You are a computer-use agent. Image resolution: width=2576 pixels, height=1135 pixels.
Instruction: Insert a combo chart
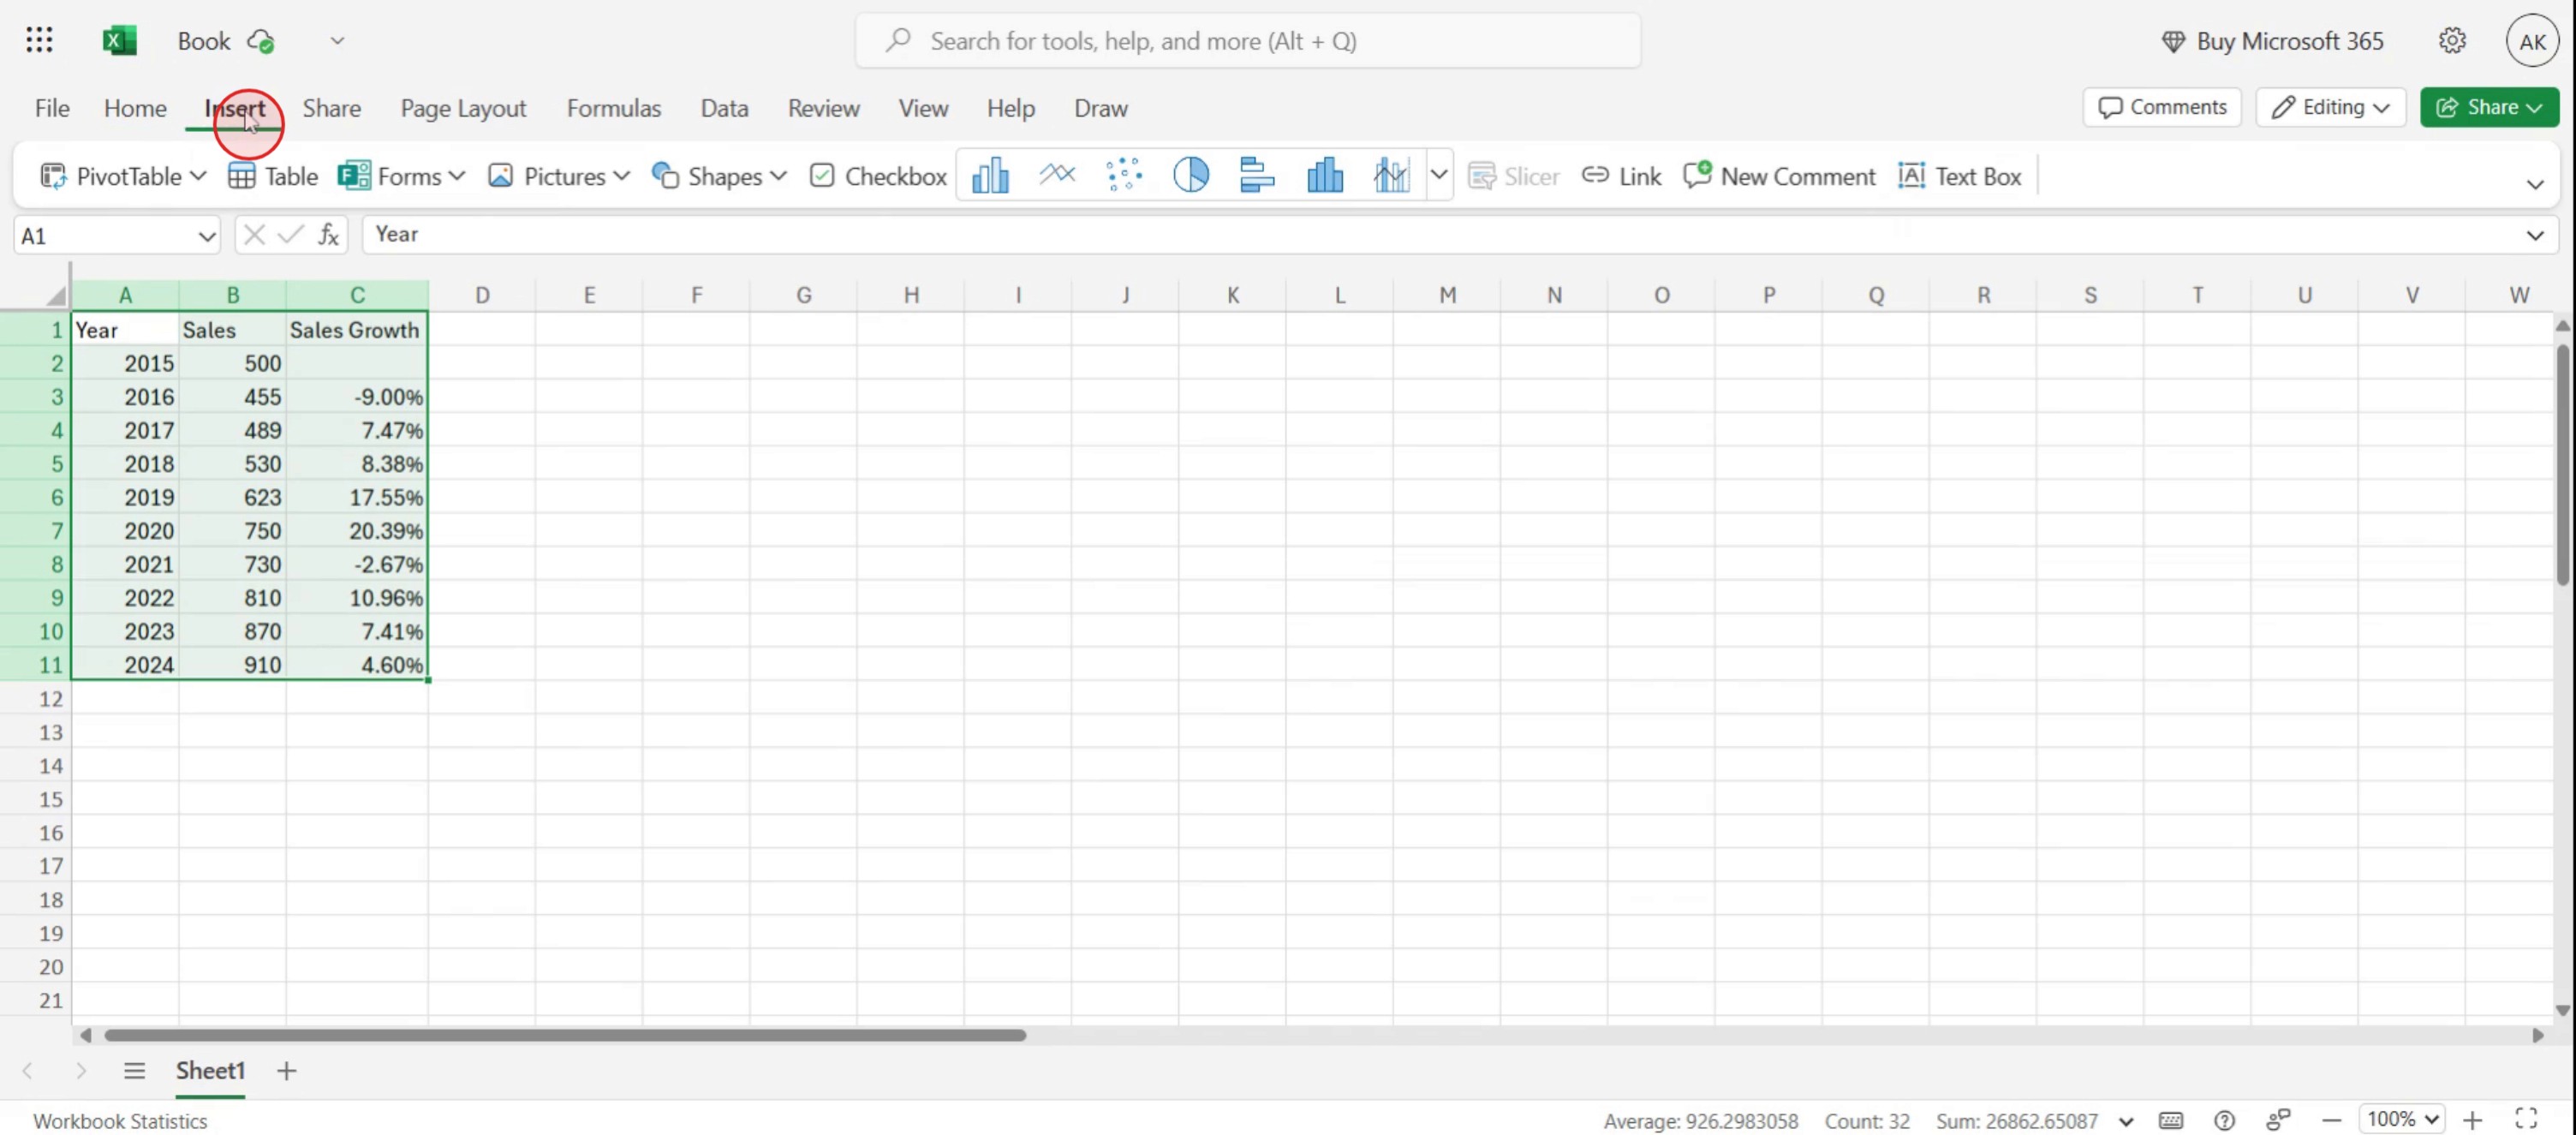tap(1391, 176)
